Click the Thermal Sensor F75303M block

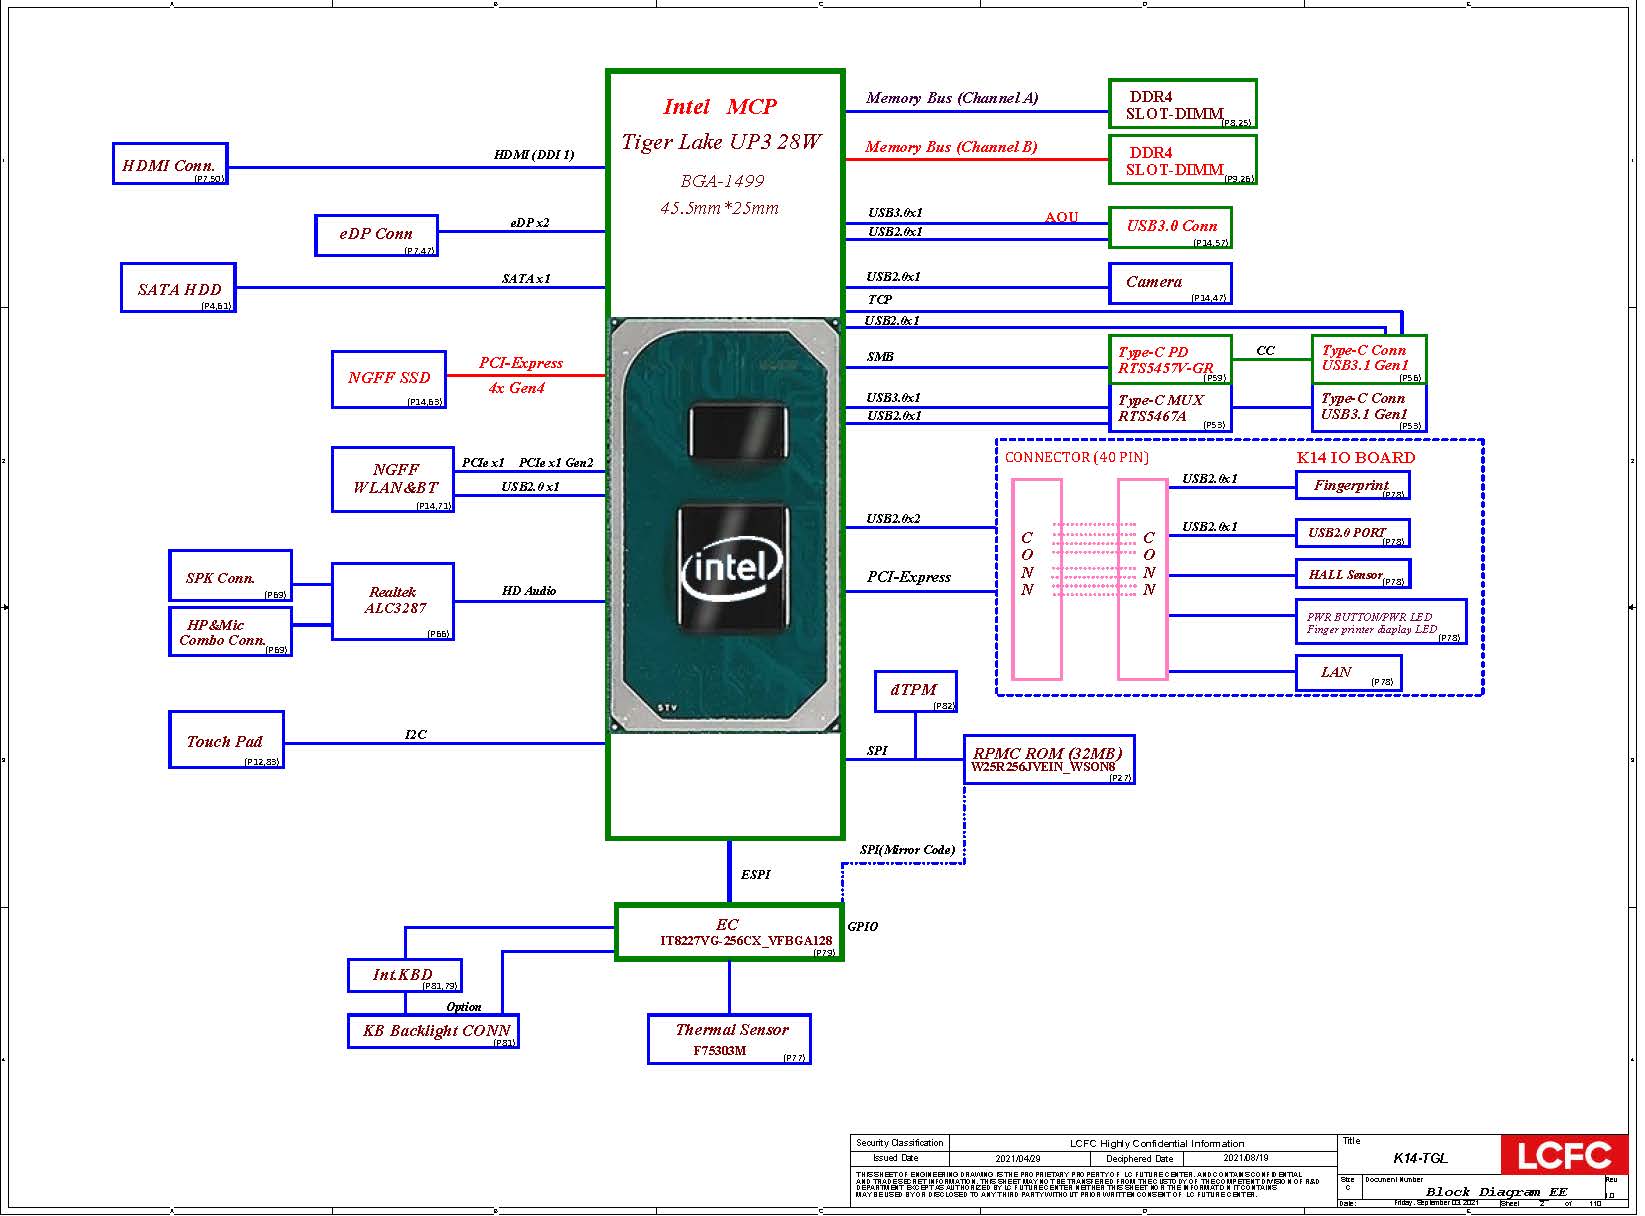(729, 1039)
